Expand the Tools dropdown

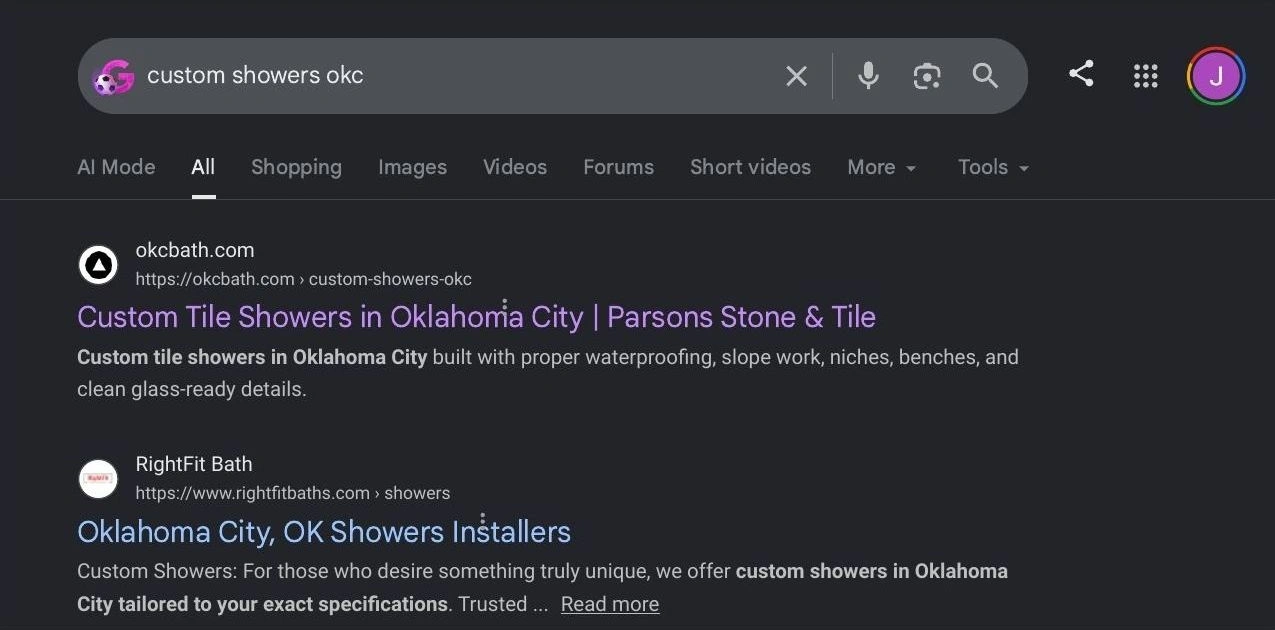pos(993,167)
